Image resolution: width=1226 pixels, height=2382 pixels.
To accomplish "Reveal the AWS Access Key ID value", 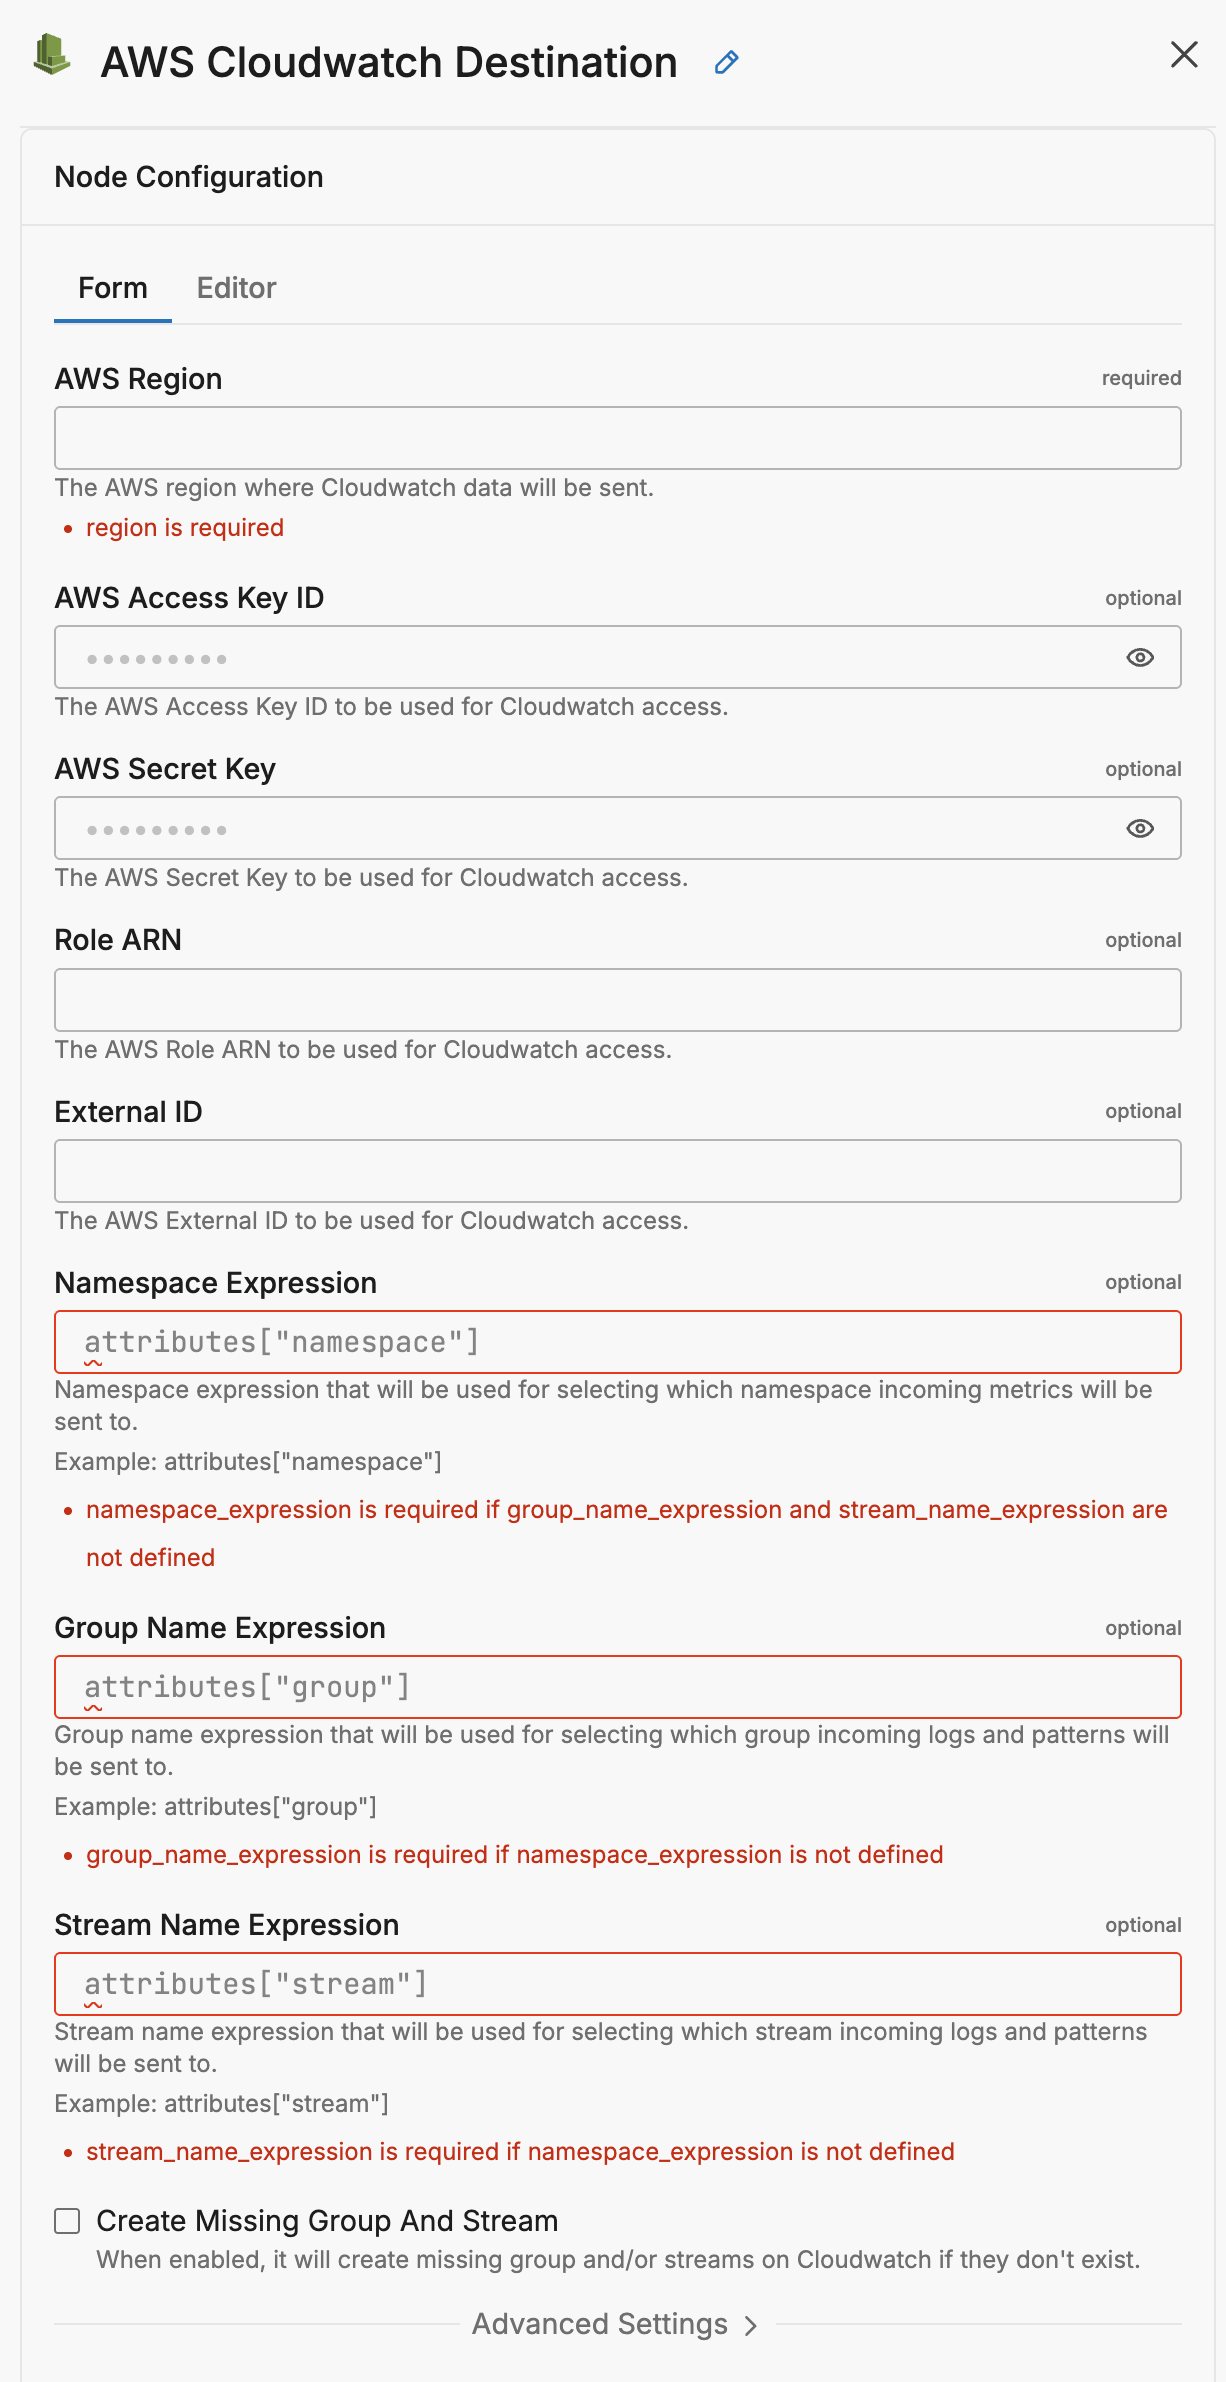I will (1140, 658).
